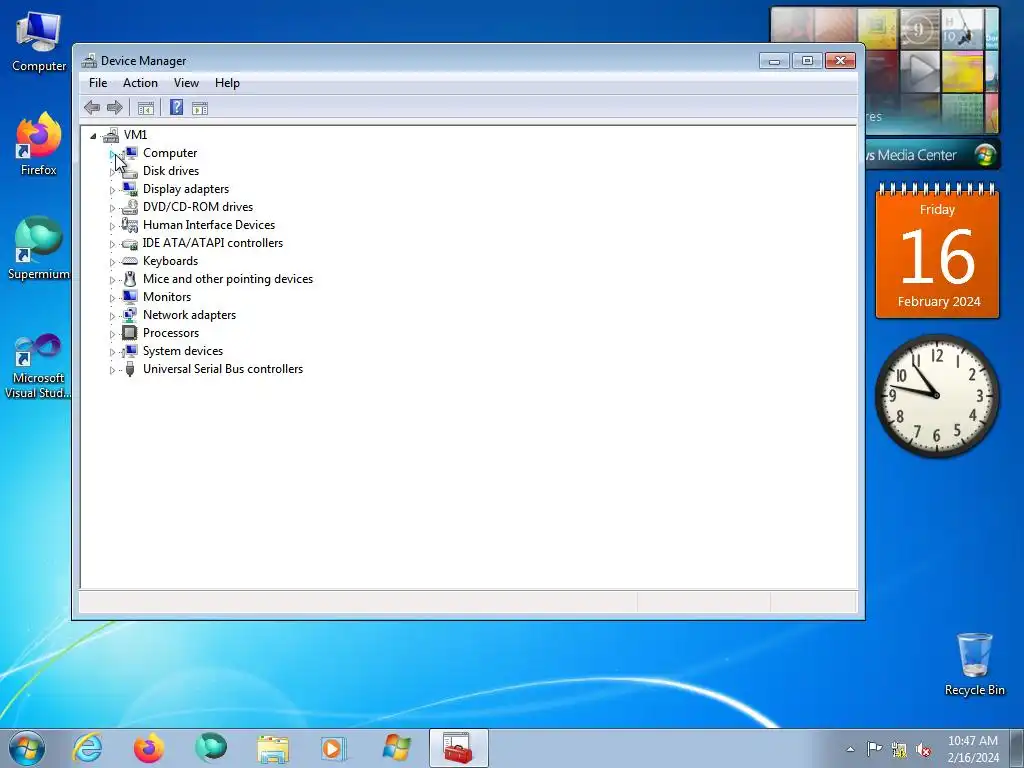Select the Human Interface Devices label
Viewport: 1024px width, 768px height.
pos(209,225)
